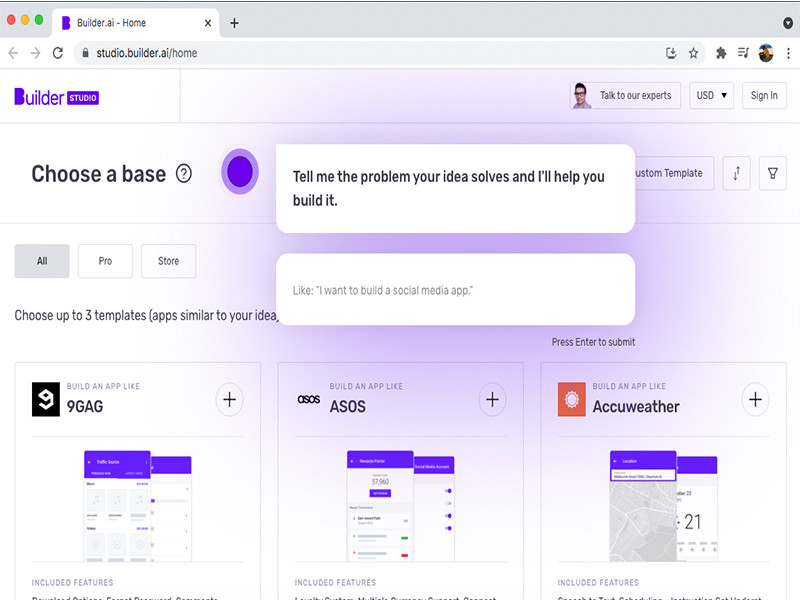Click the Accuweather app preview thumbnail

click(663, 503)
